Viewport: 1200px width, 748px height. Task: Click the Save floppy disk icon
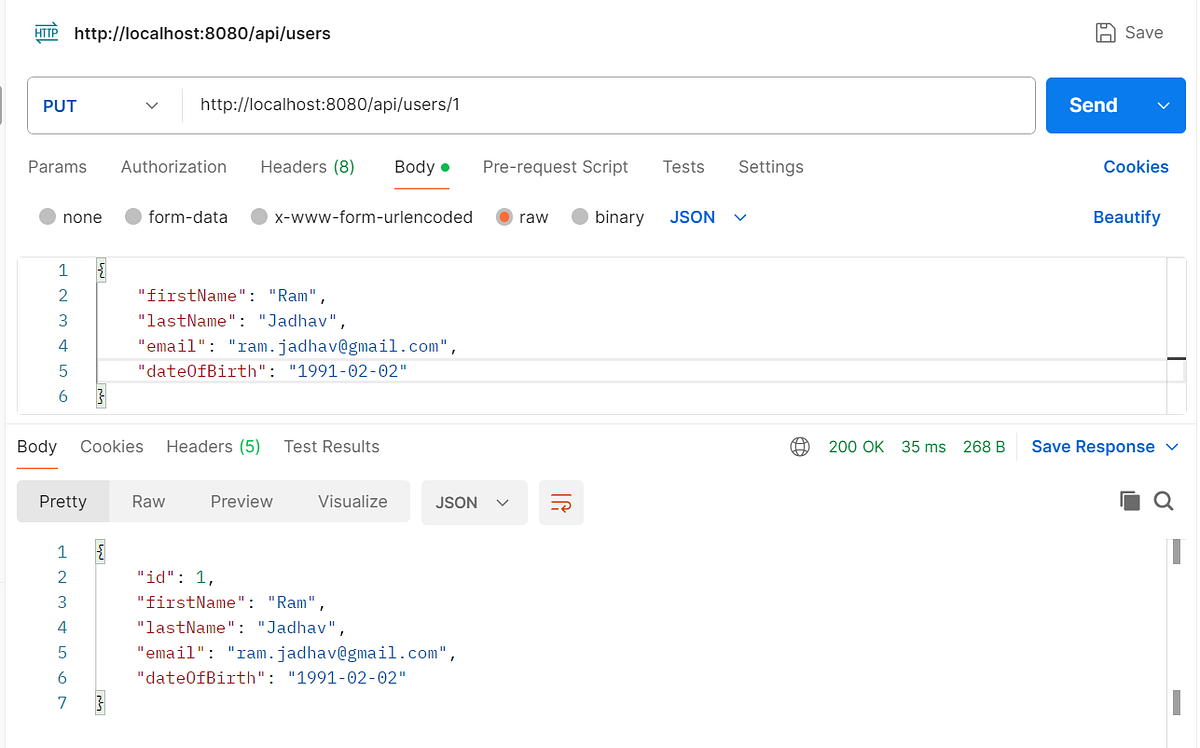(1106, 33)
